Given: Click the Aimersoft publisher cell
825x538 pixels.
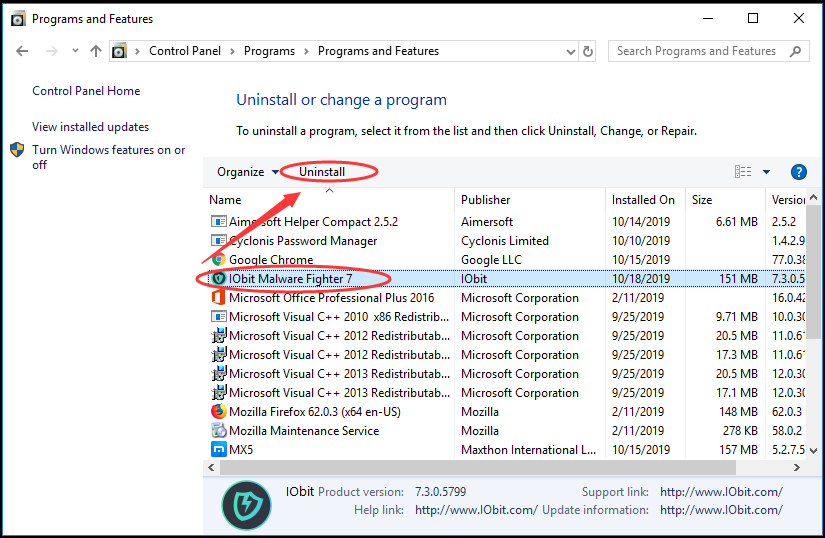Looking at the screenshot, I should 487,221.
